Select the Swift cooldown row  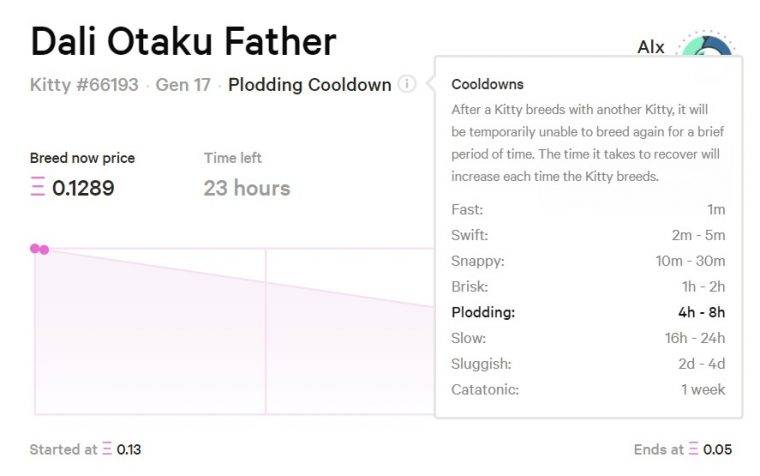[x=588, y=235]
